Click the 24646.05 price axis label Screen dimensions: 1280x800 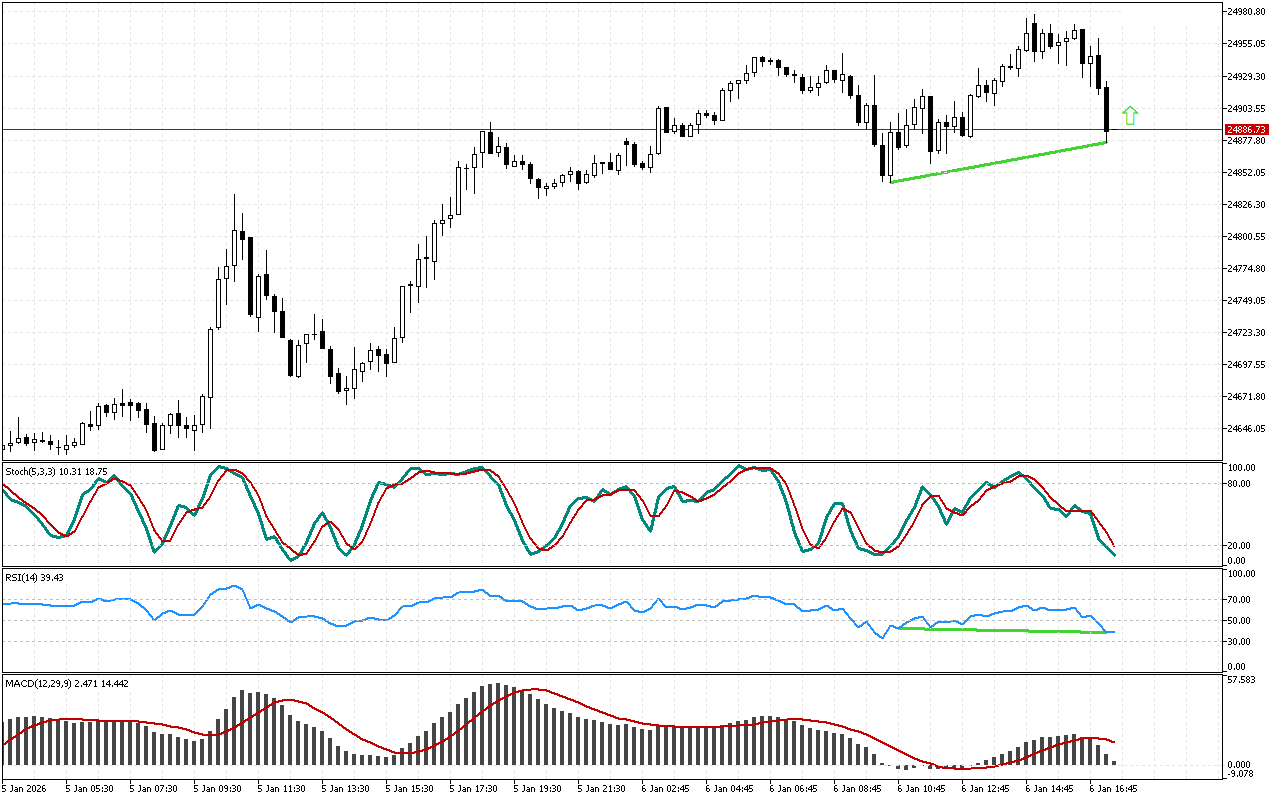coord(1246,429)
